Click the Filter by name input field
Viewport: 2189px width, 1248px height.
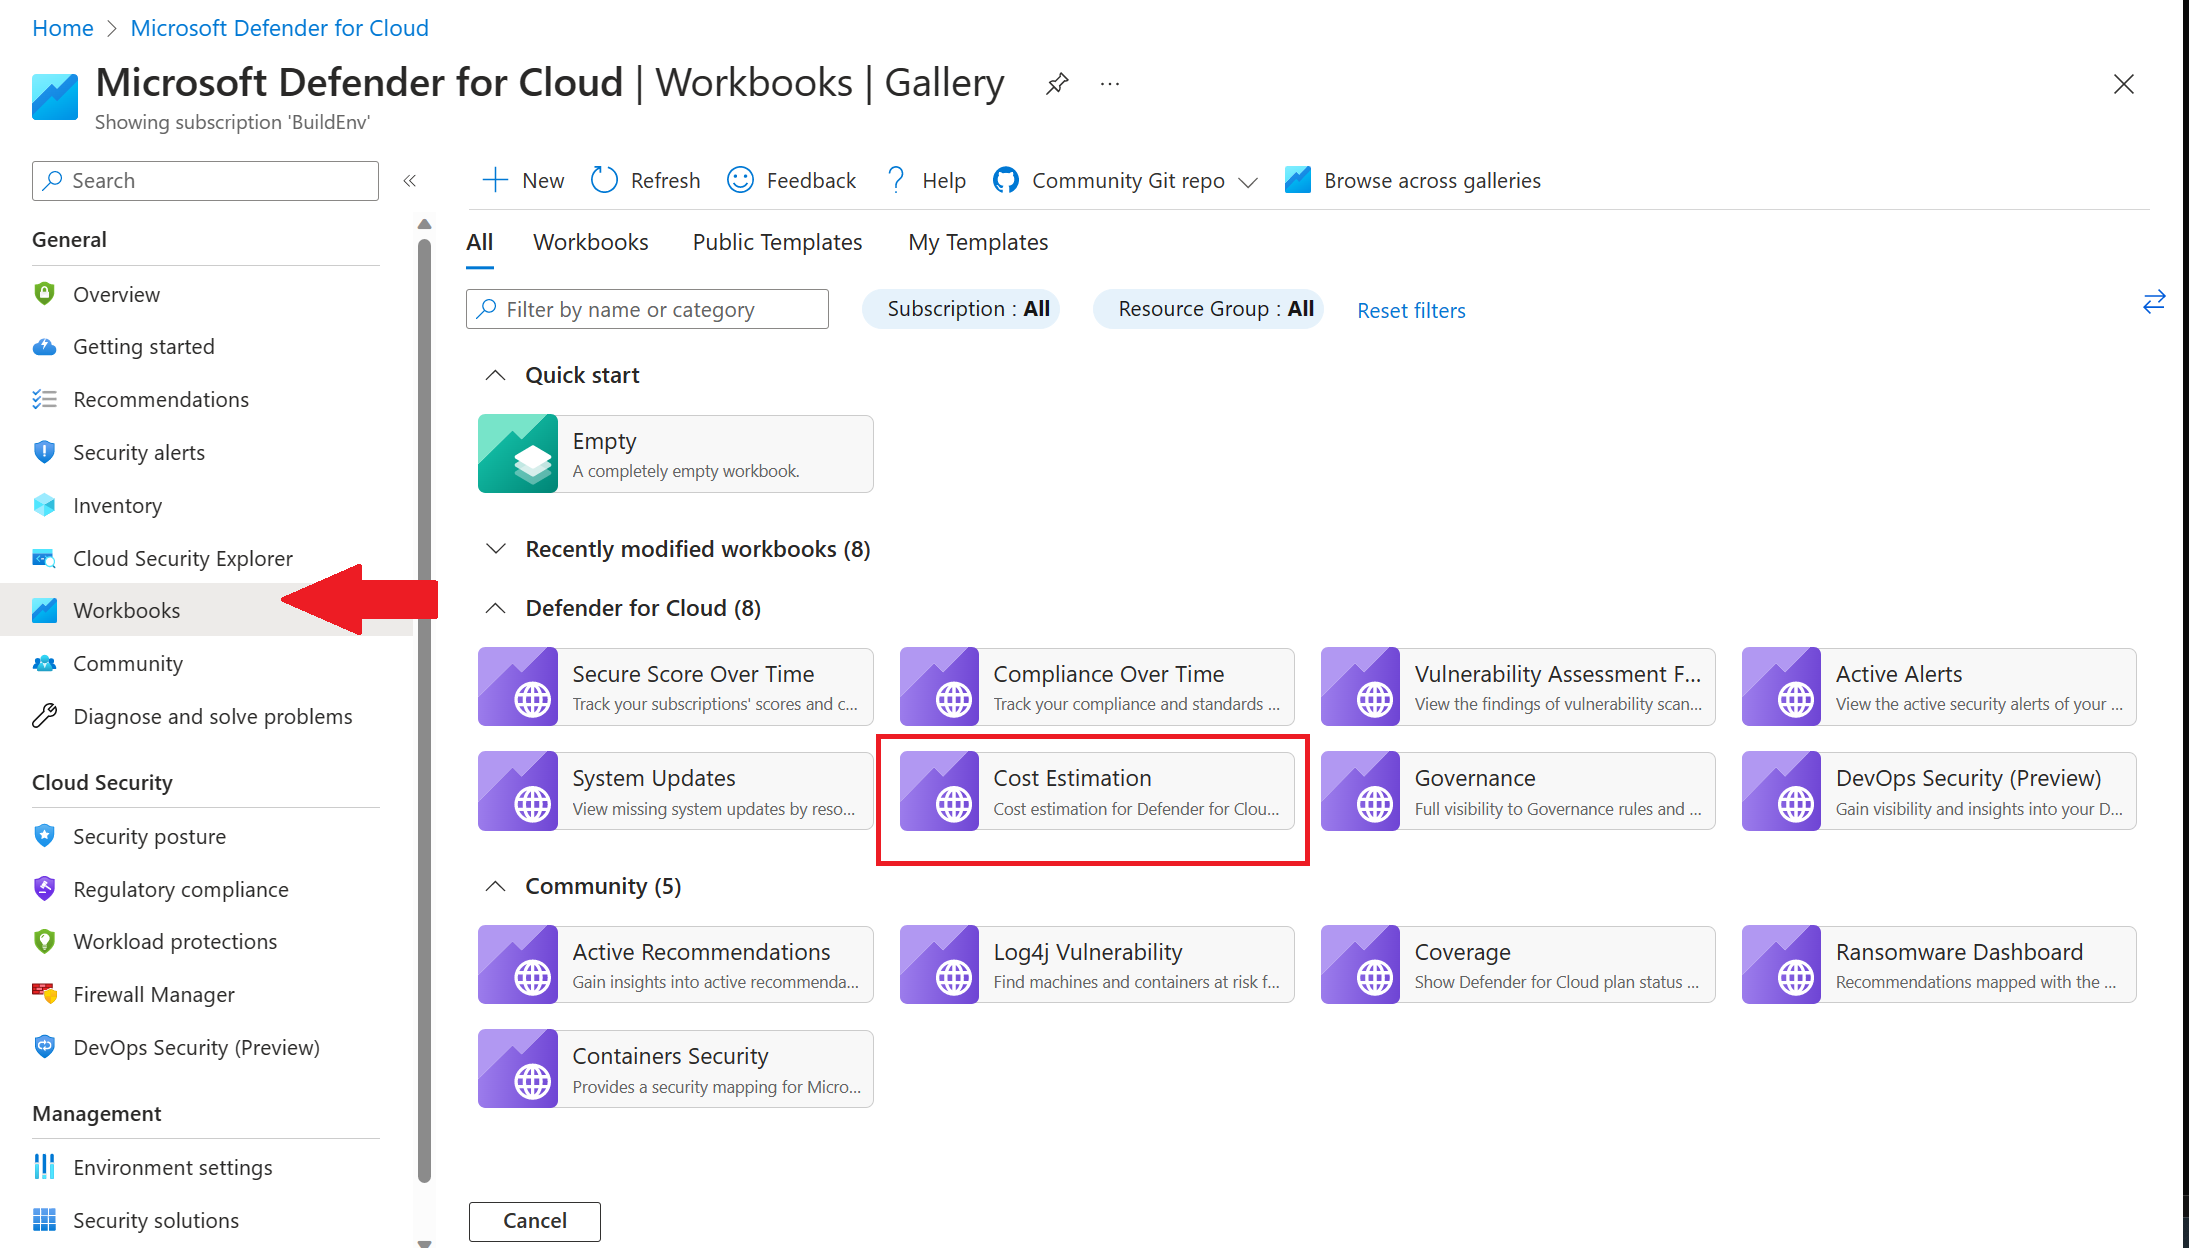coord(660,309)
